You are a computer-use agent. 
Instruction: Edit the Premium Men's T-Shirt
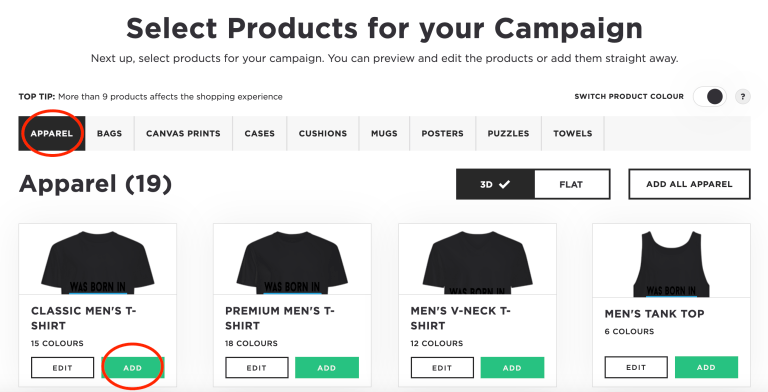coord(257,368)
